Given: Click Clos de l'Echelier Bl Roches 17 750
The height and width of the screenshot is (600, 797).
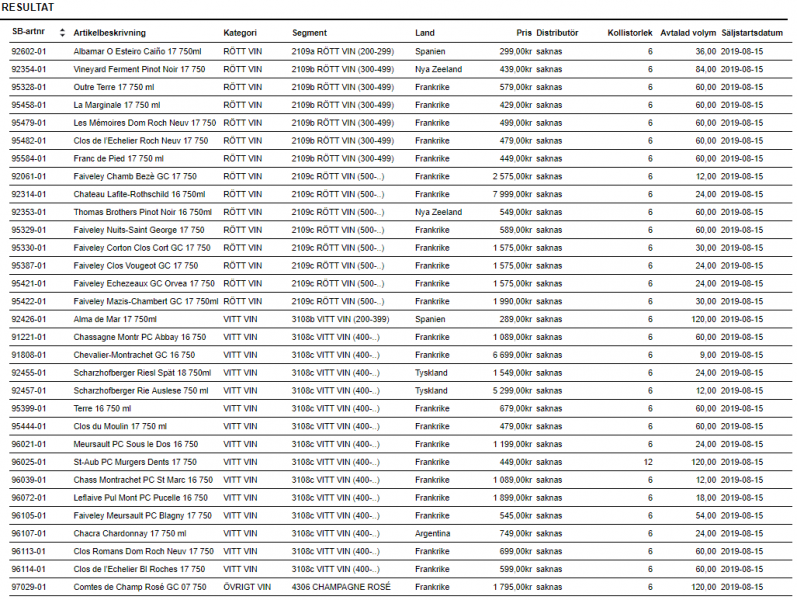Looking at the screenshot, I should click(x=139, y=569).
